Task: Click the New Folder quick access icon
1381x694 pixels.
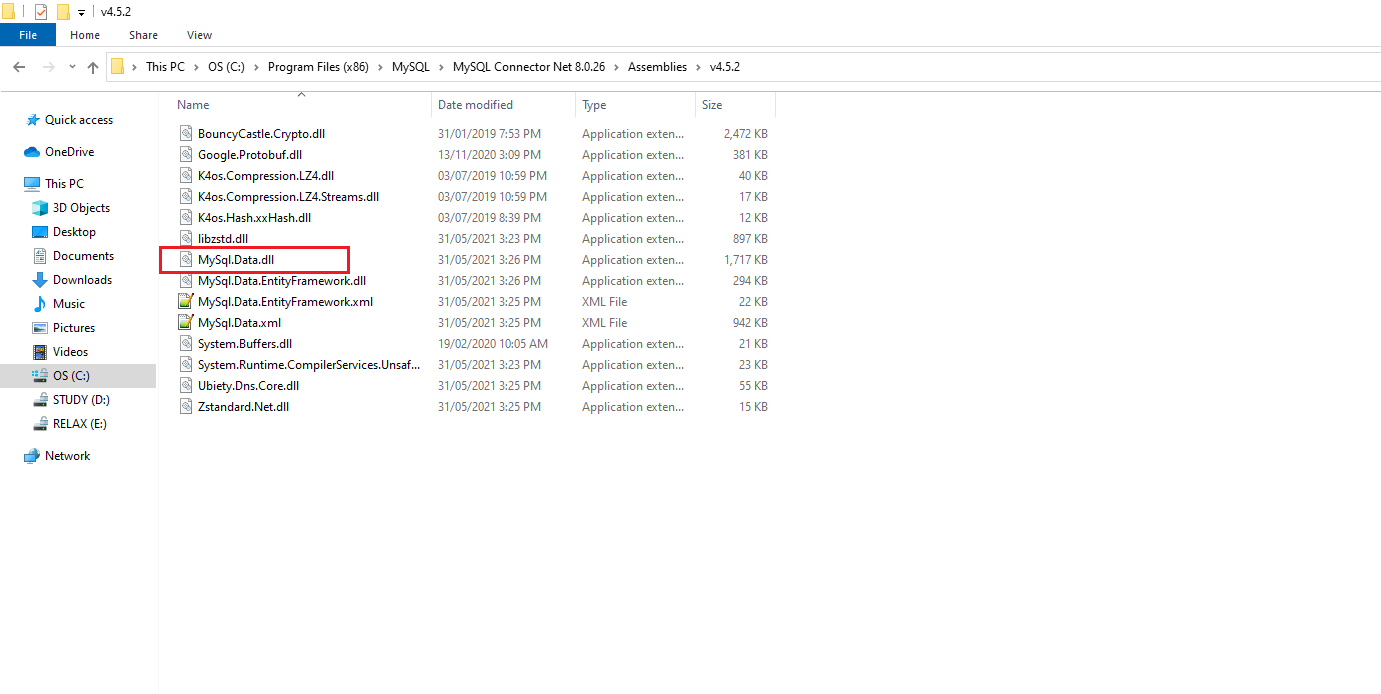Action: (63, 11)
